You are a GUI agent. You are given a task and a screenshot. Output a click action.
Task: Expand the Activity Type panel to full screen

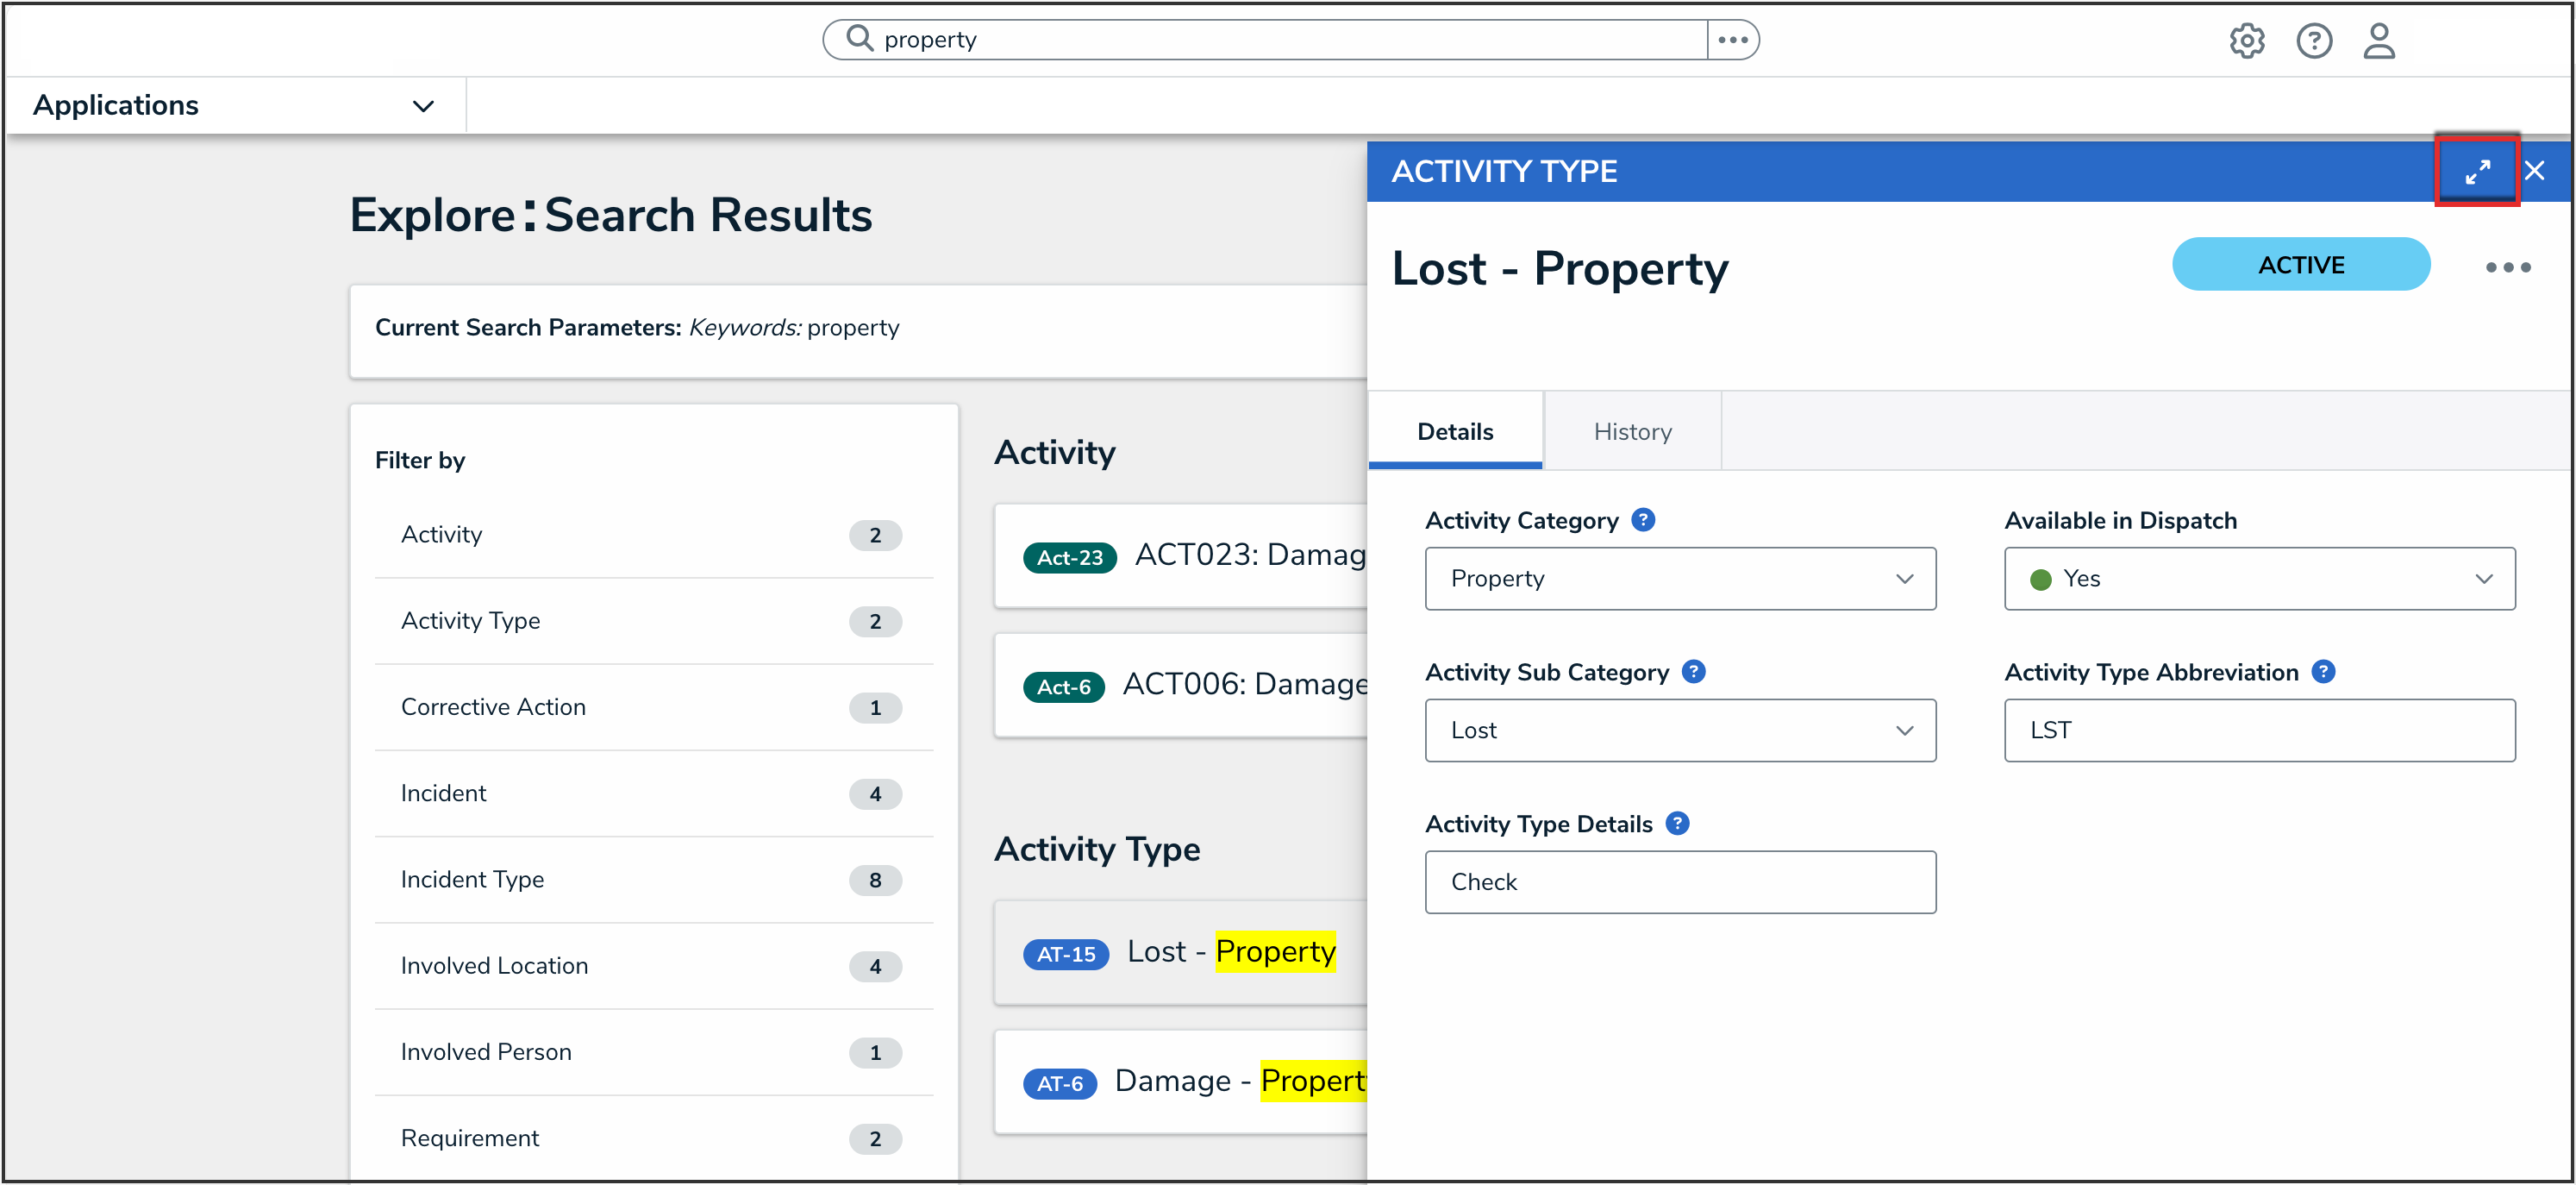pos(2476,172)
